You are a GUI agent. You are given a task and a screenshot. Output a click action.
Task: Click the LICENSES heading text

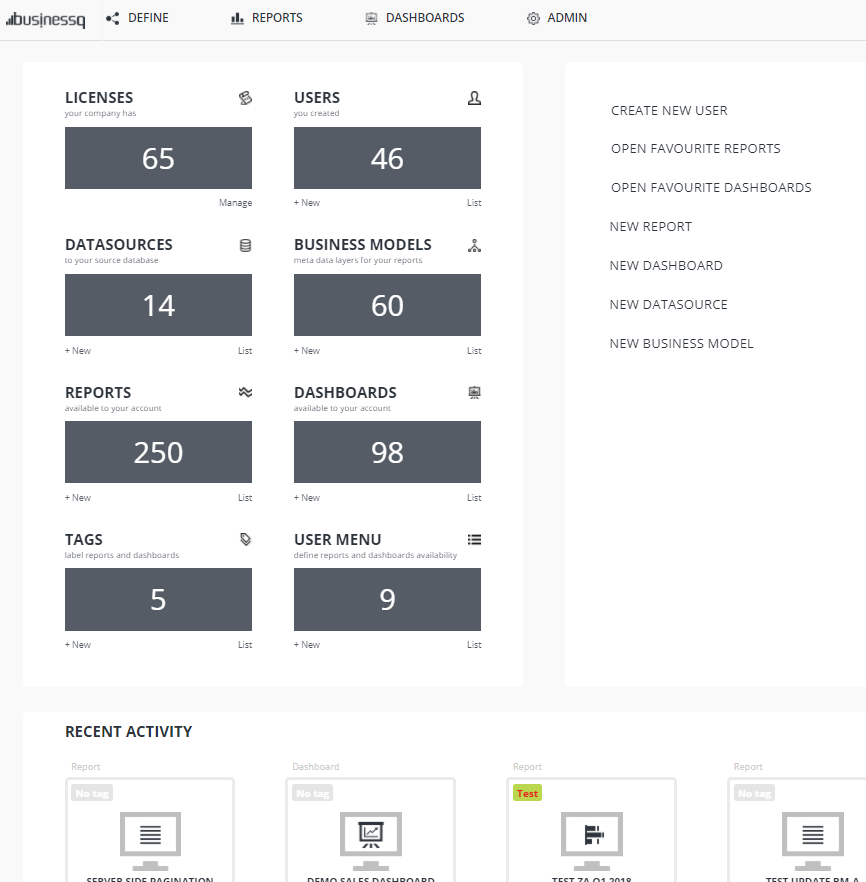[x=99, y=98]
